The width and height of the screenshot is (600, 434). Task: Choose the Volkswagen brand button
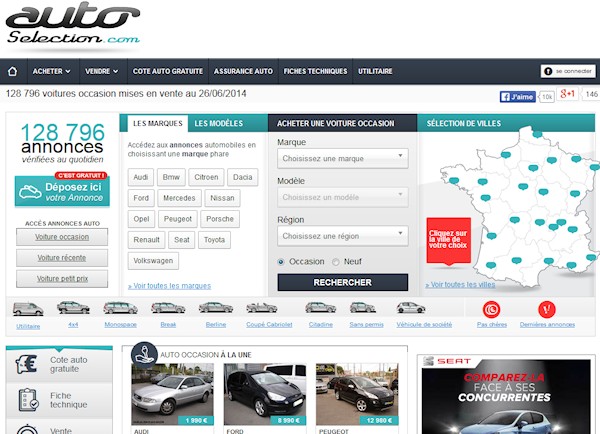[153, 261]
